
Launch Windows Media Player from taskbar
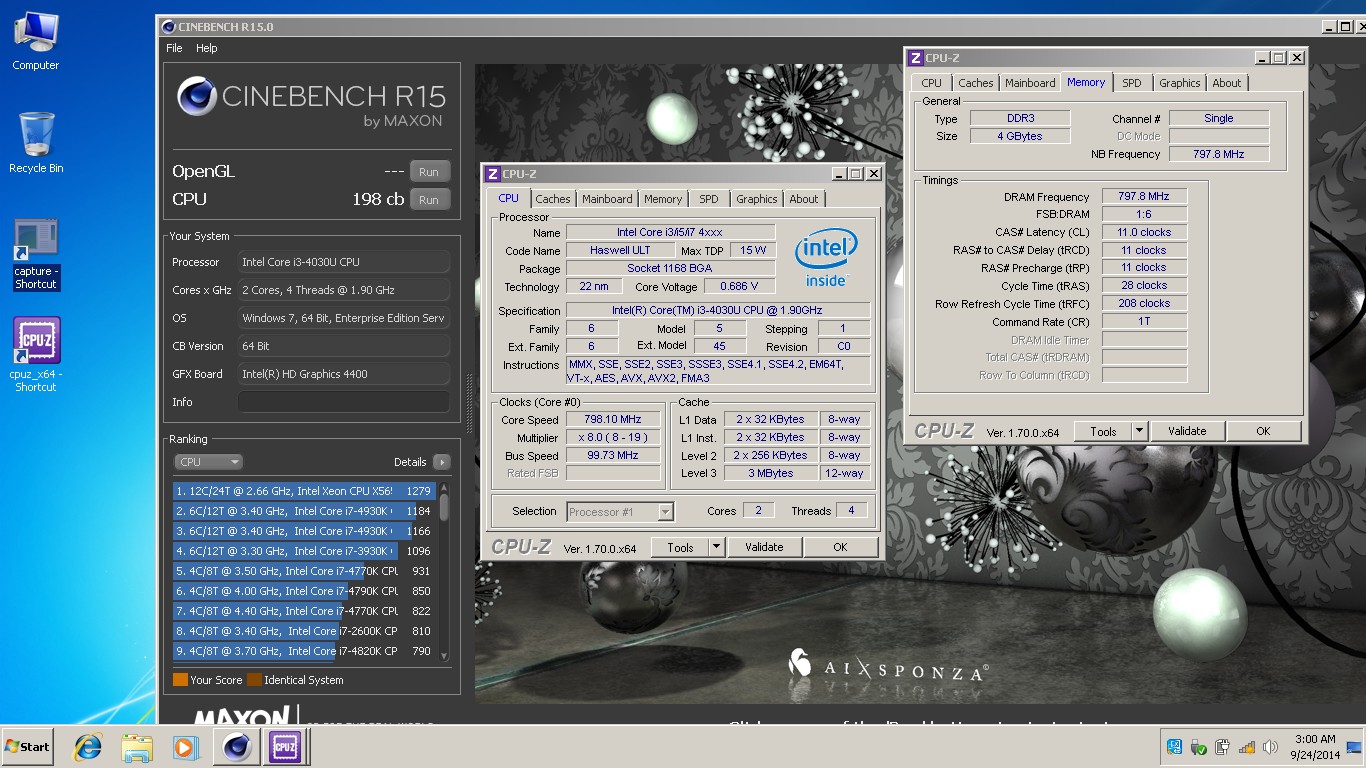click(x=184, y=747)
